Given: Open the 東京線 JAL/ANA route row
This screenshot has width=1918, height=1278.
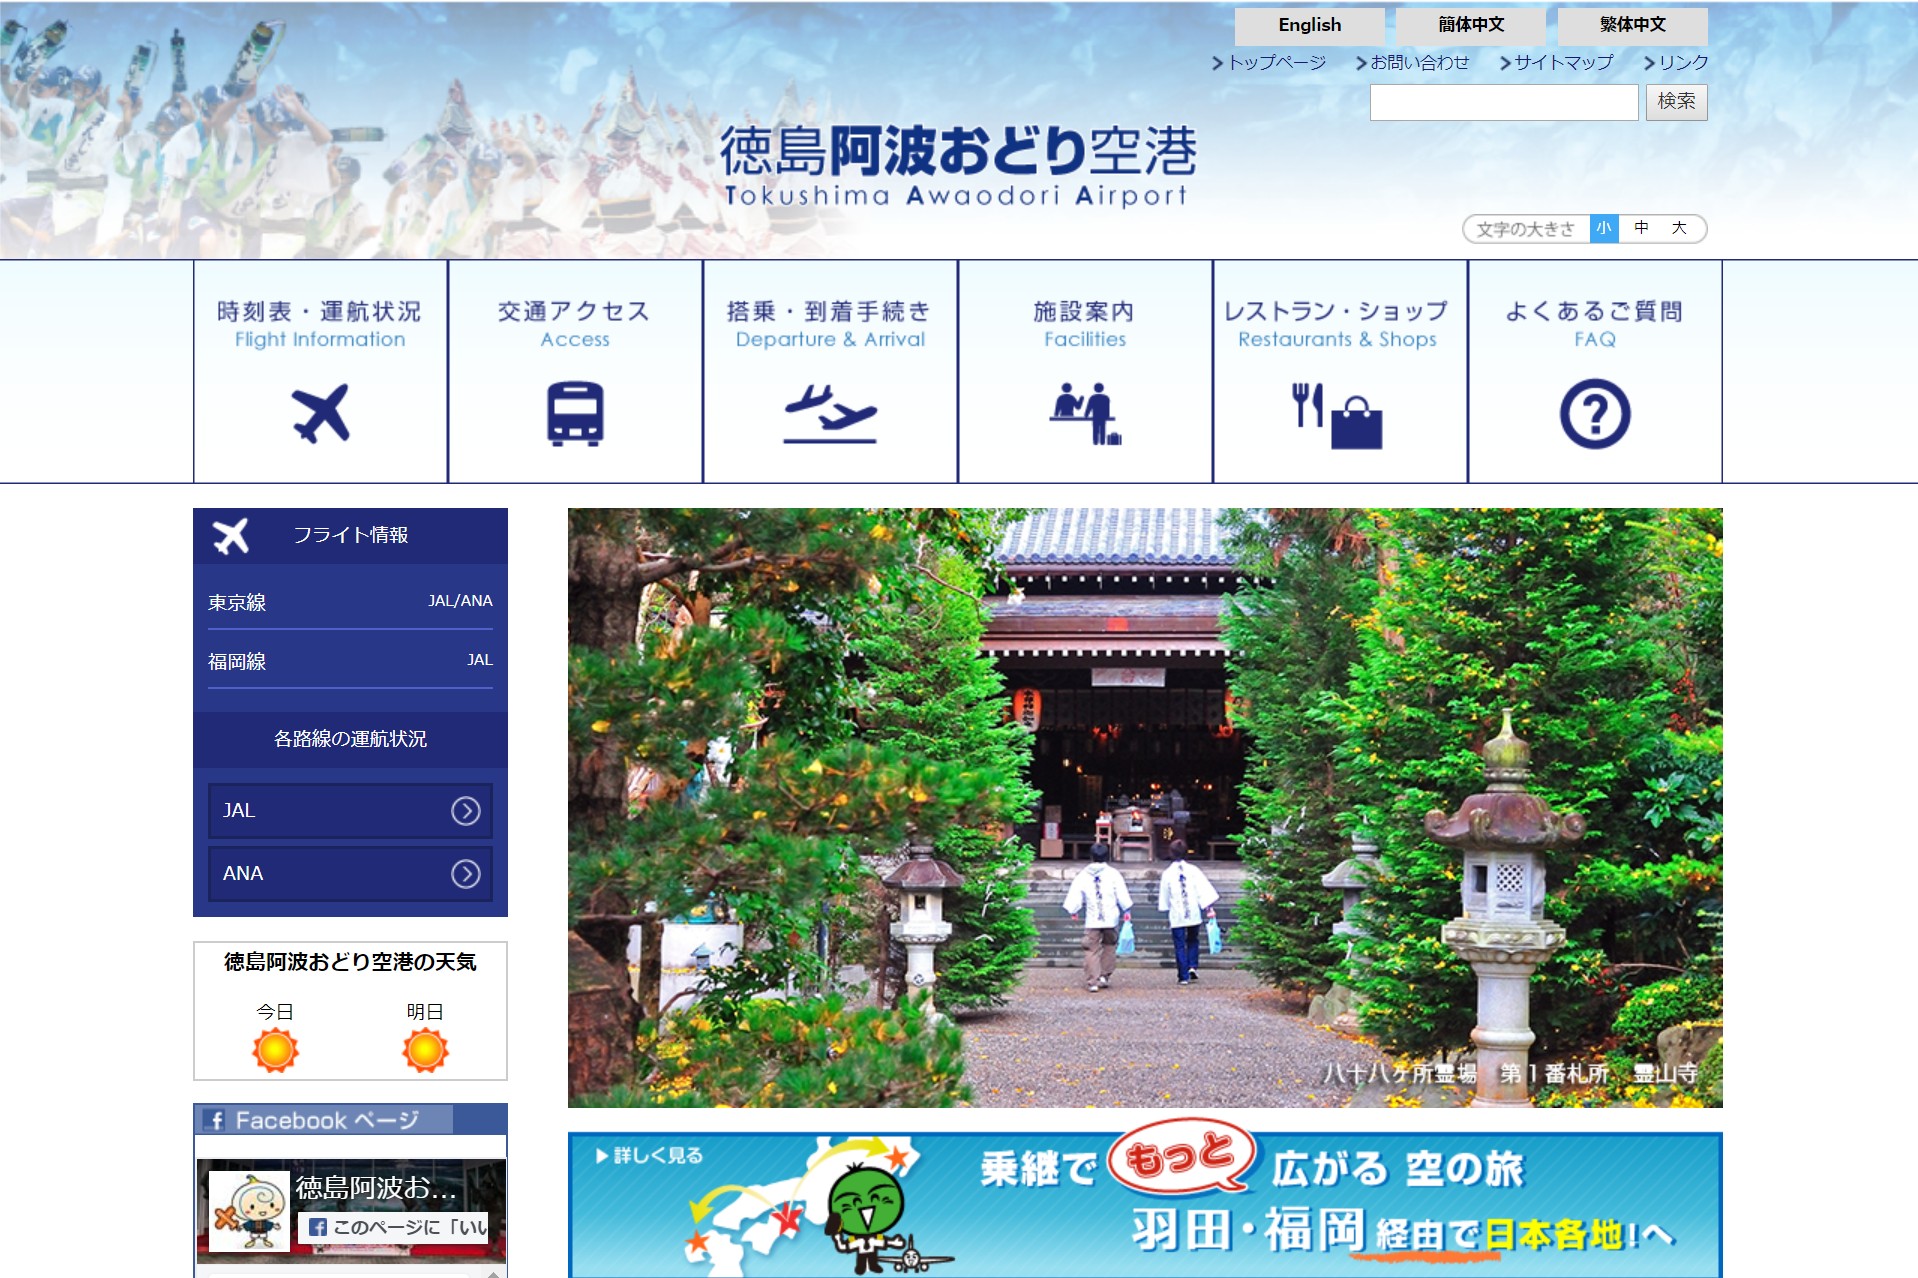Looking at the screenshot, I should click(350, 602).
